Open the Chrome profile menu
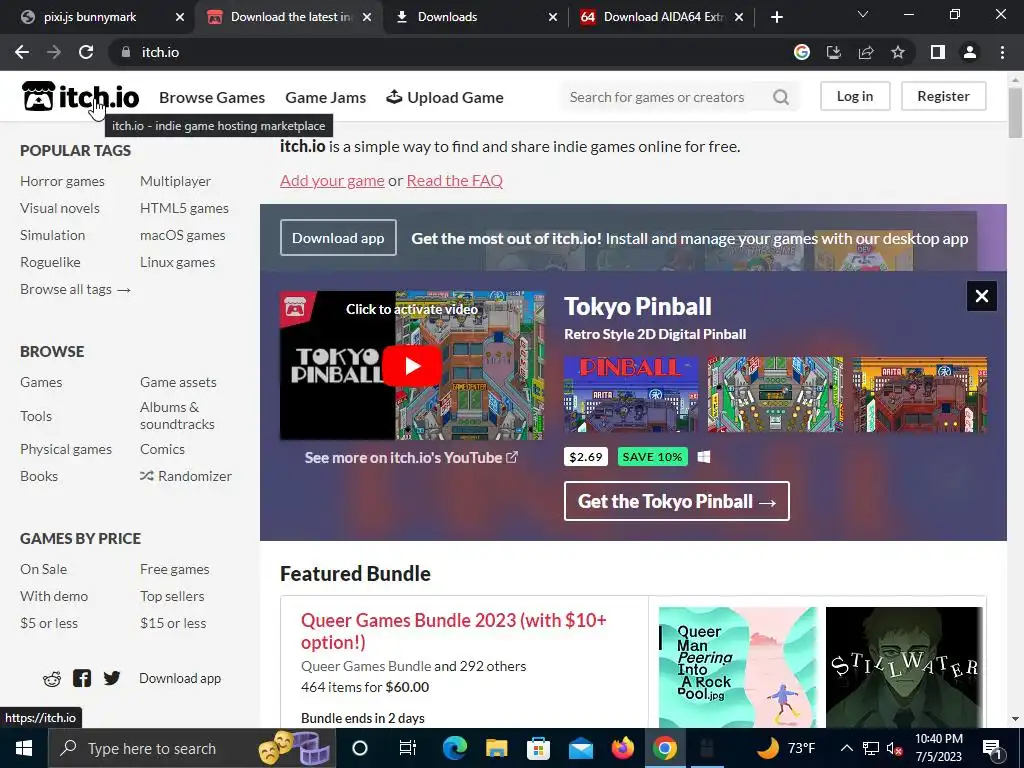 pos(970,52)
